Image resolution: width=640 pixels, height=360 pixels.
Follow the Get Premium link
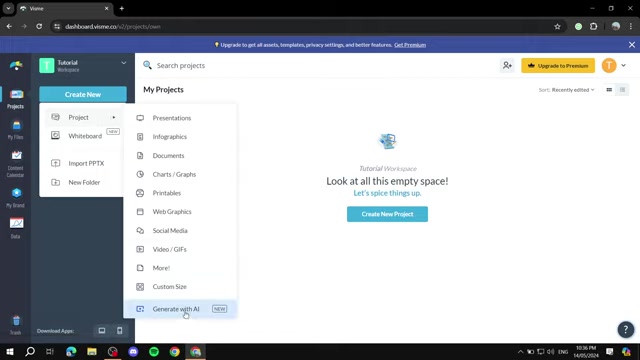coord(410,45)
